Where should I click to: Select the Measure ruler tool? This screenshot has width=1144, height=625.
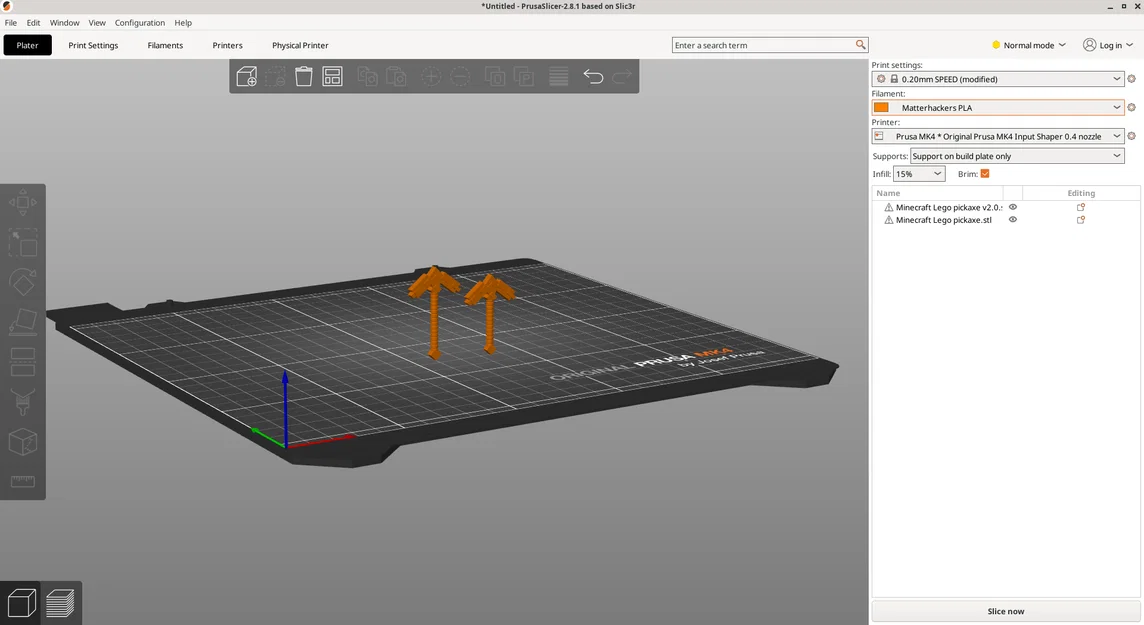23,481
